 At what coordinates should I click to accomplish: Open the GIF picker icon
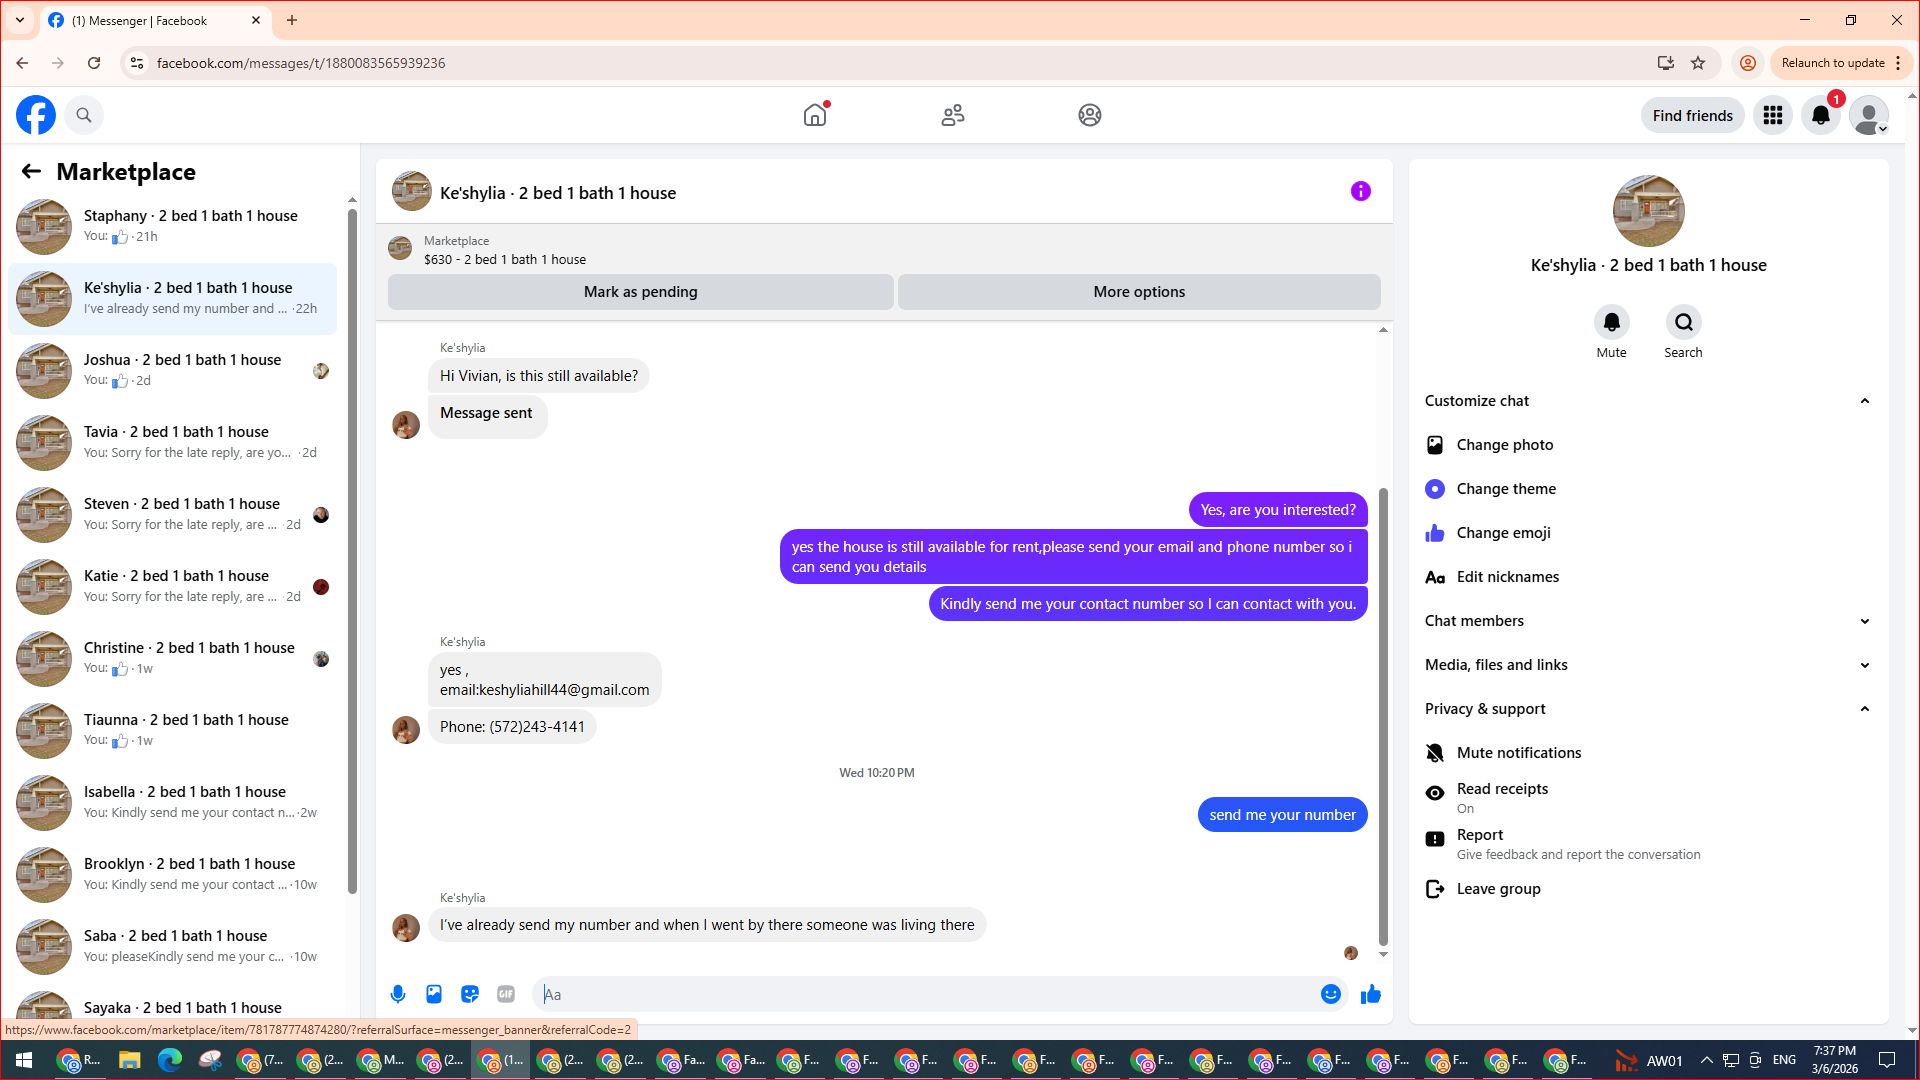506,994
